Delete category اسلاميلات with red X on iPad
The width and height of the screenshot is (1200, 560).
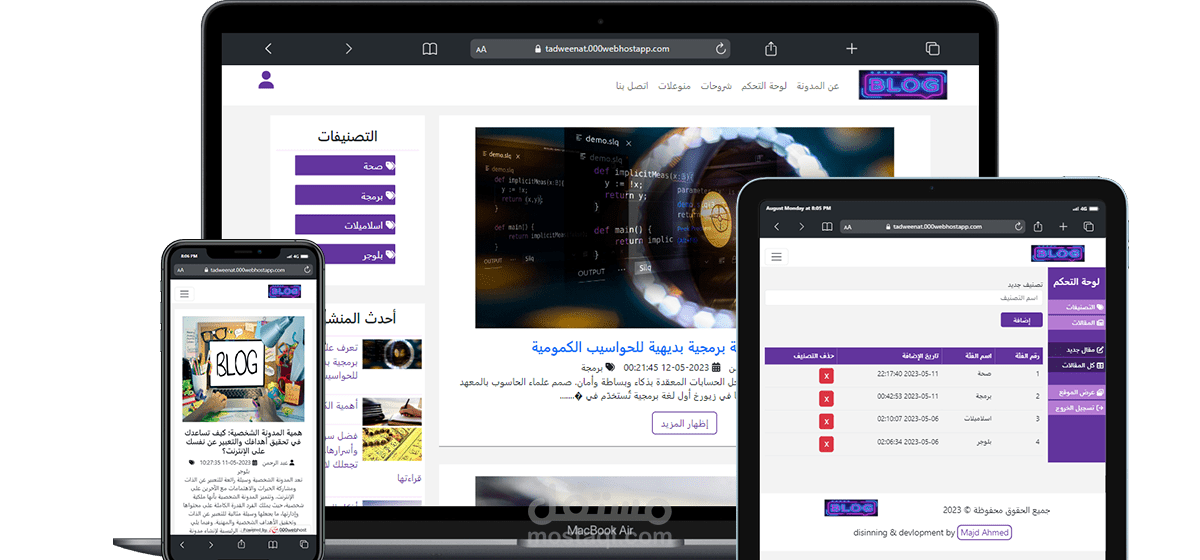[826, 420]
